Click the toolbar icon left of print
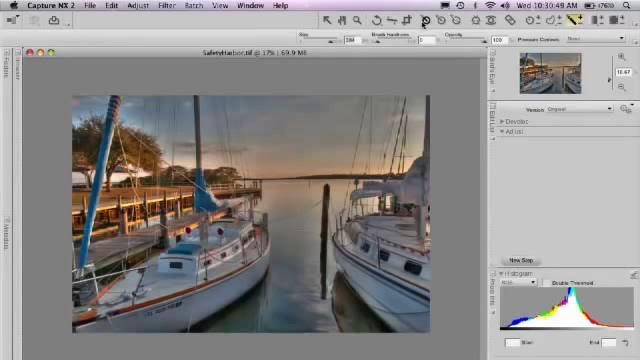This screenshot has width=640, height=360. point(13,20)
